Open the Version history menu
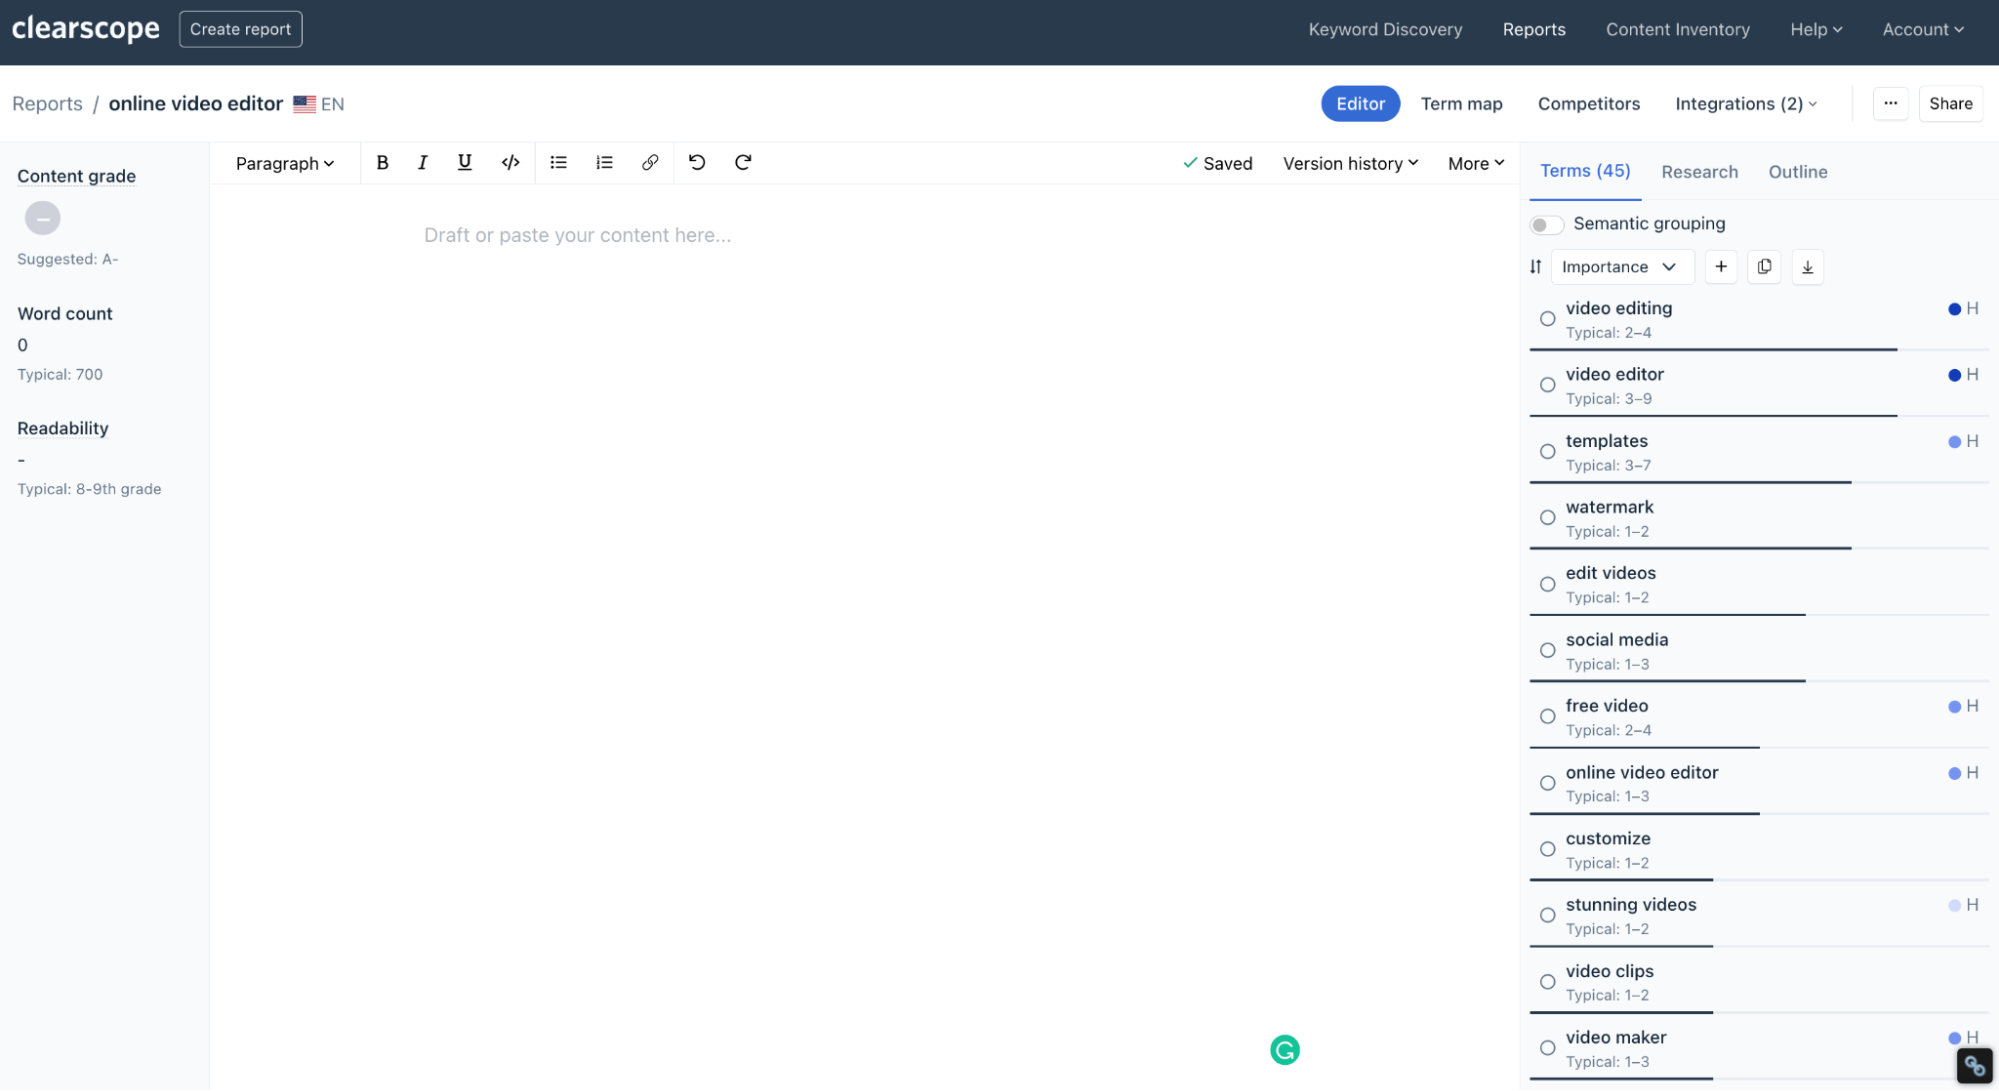This screenshot has height=1091, width=1999. point(1350,163)
